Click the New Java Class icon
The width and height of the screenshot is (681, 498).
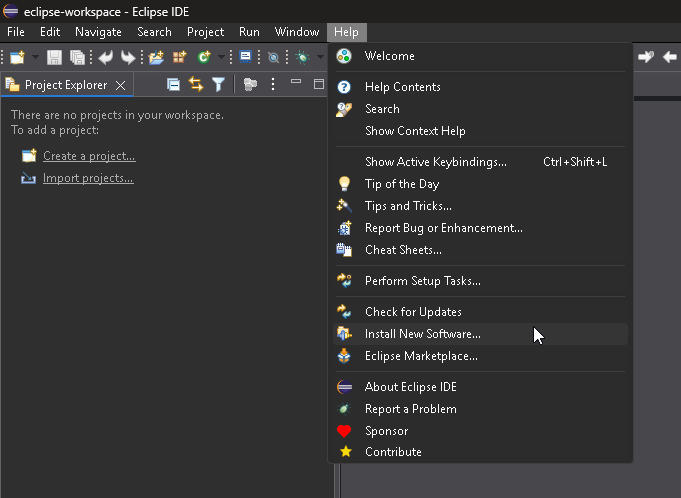[204, 57]
